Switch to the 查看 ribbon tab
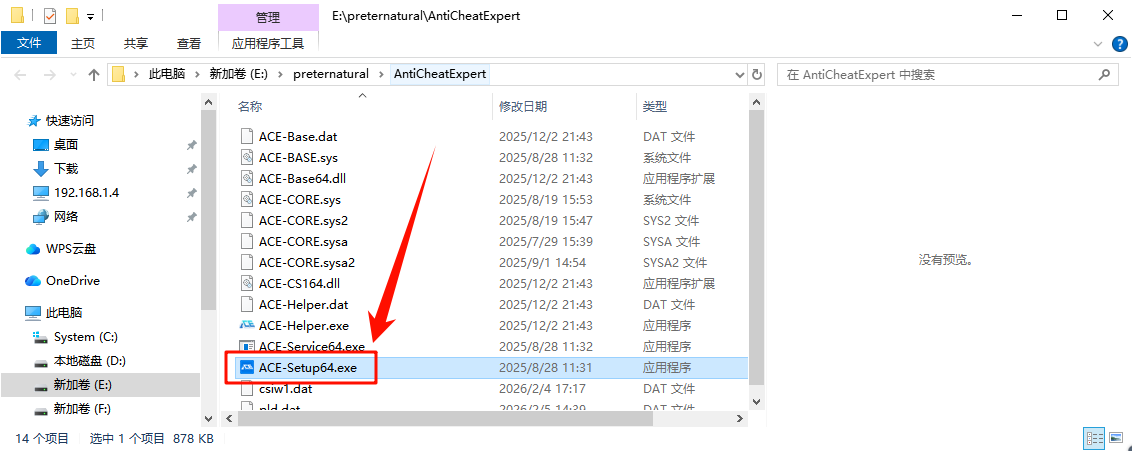Screen dimensions: 1132x451 click(189, 43)
